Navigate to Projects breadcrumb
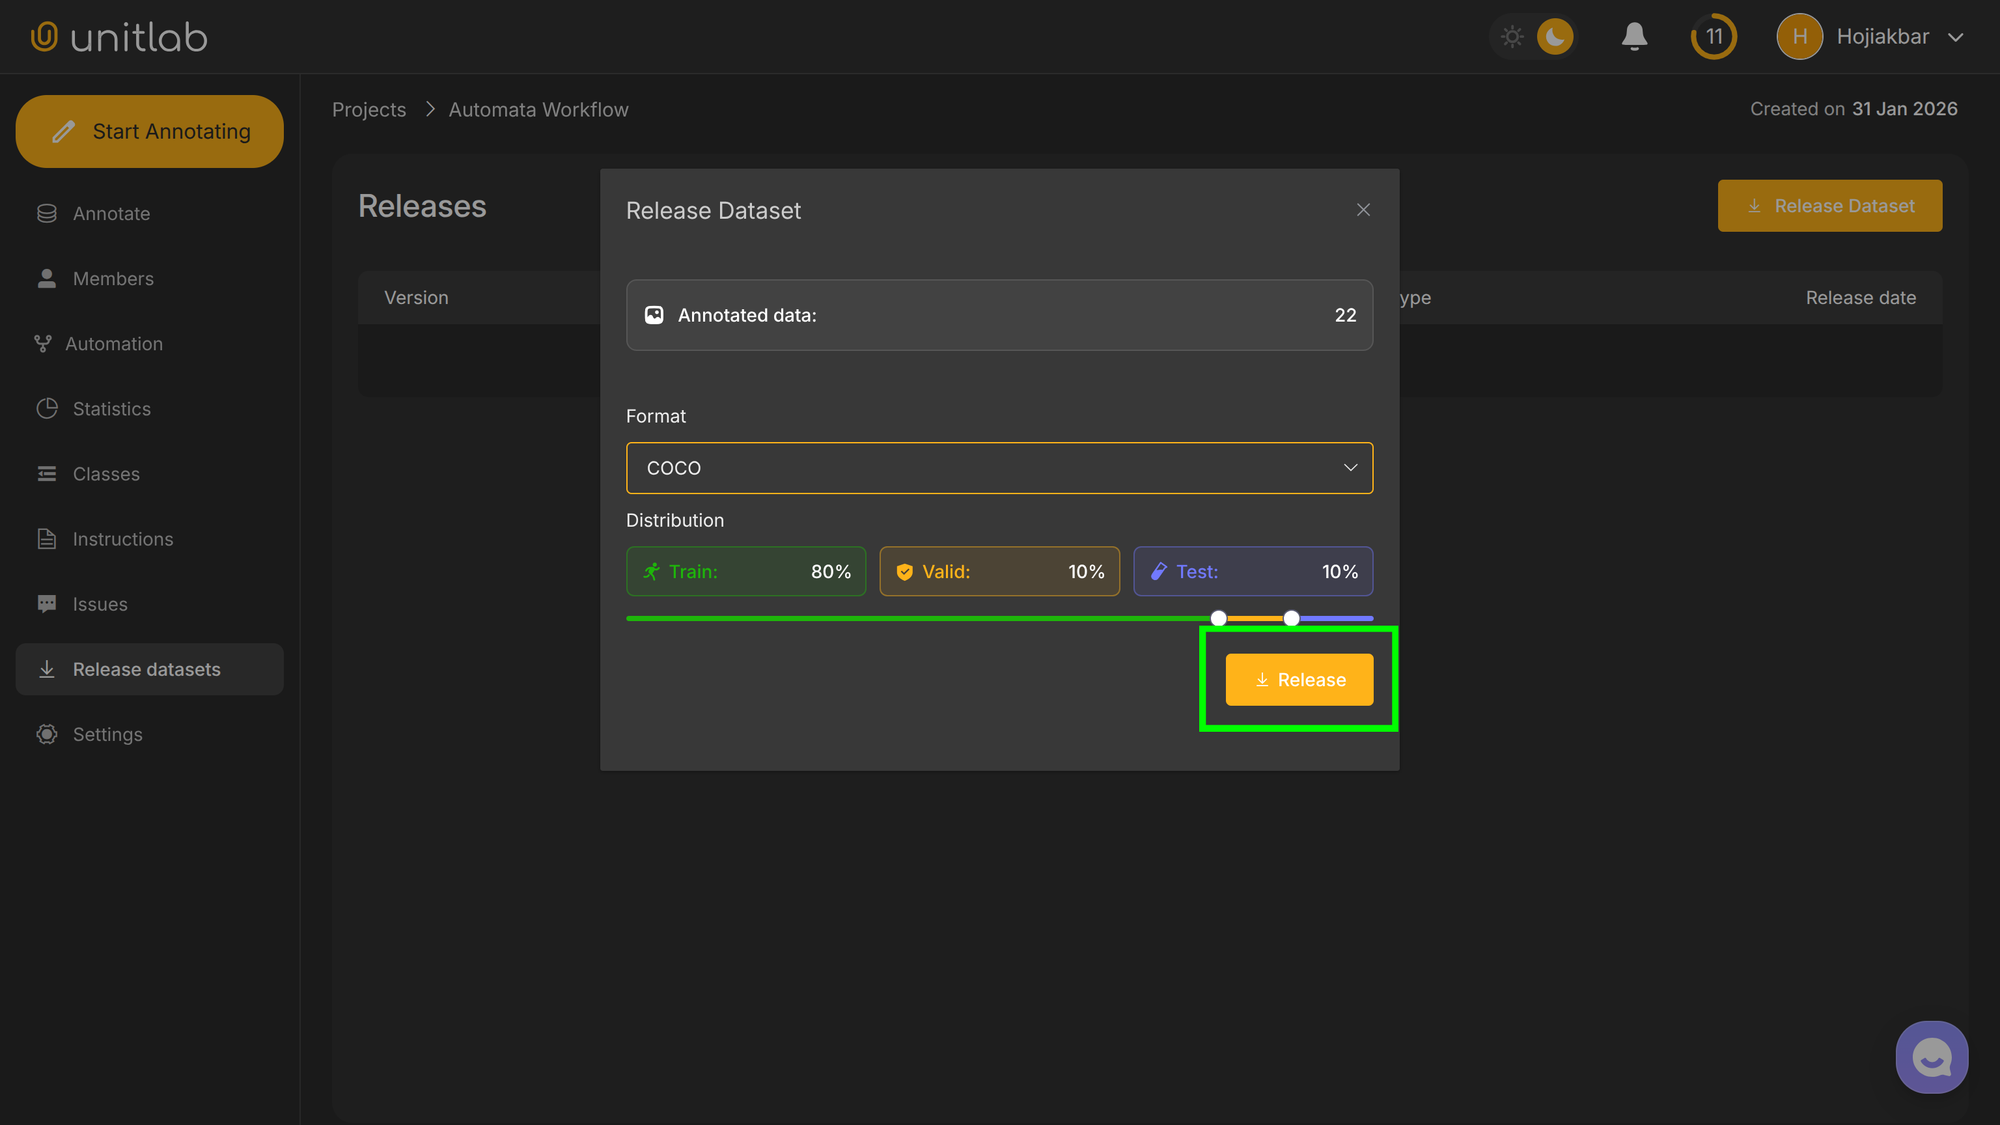Screen dimensions: 2000x1125 pos(369,109)
